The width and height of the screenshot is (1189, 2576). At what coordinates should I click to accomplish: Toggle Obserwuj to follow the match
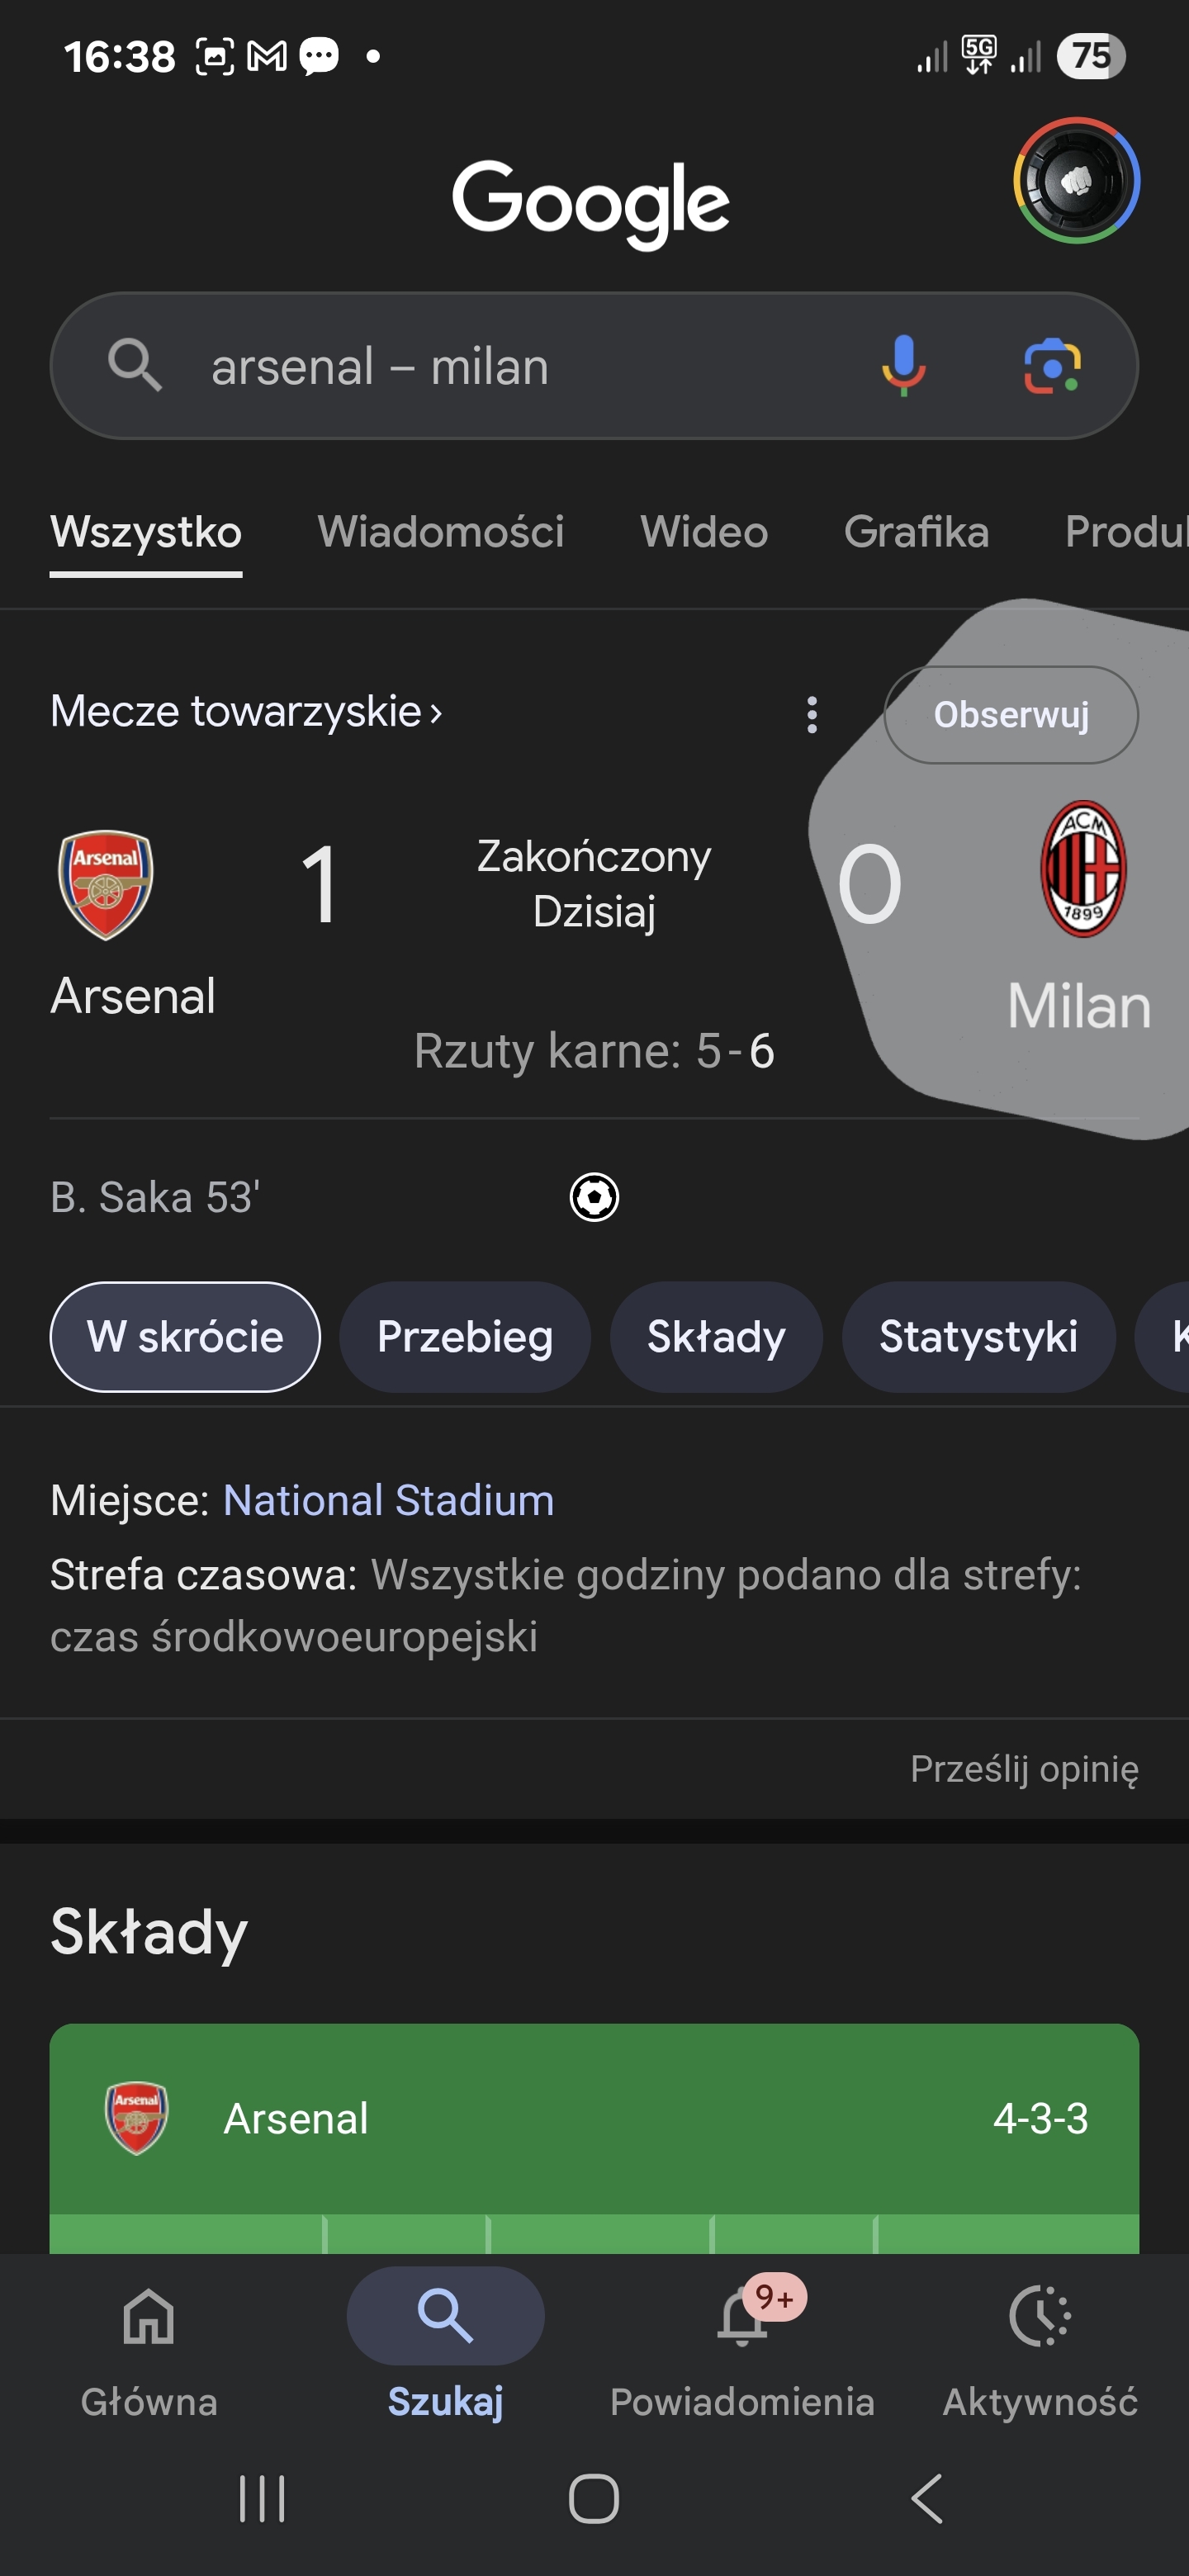click(x=1011, y=715)
